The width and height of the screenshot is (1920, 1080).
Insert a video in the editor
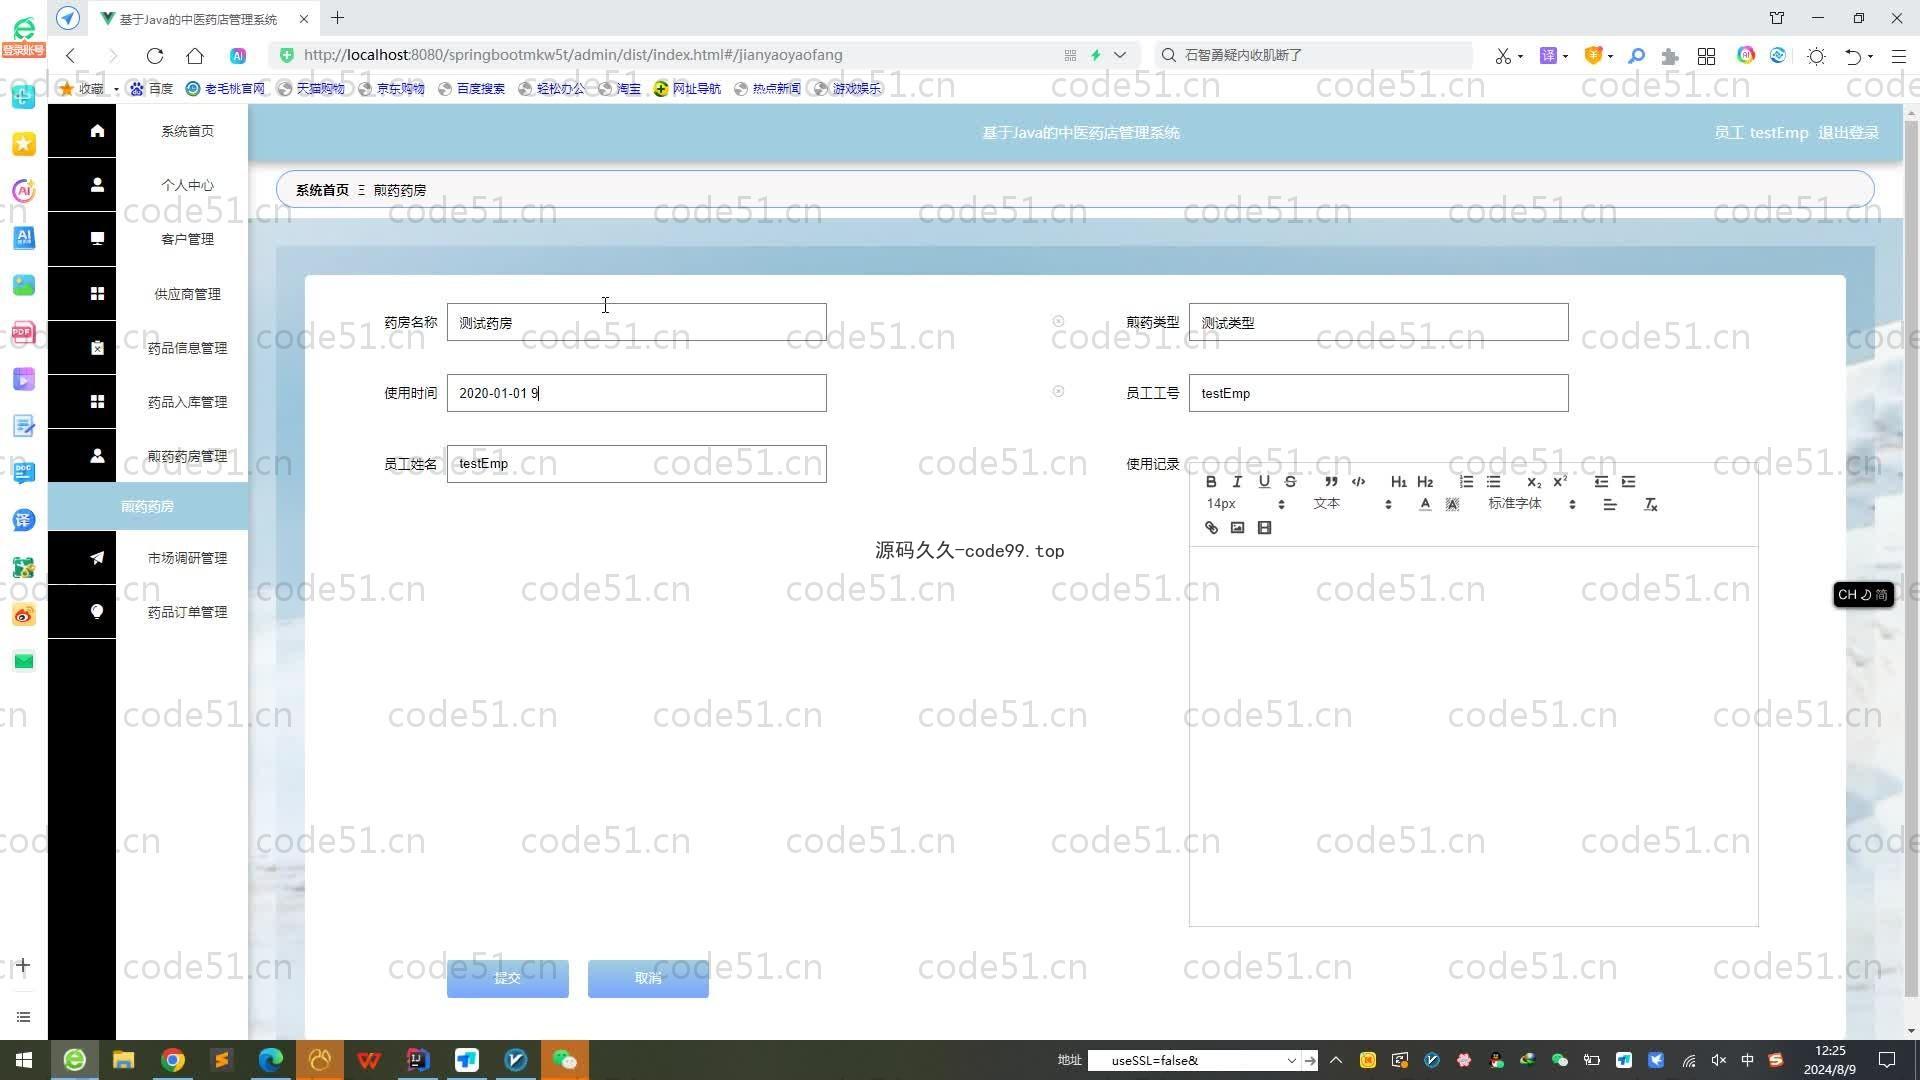pos(1264,528)
